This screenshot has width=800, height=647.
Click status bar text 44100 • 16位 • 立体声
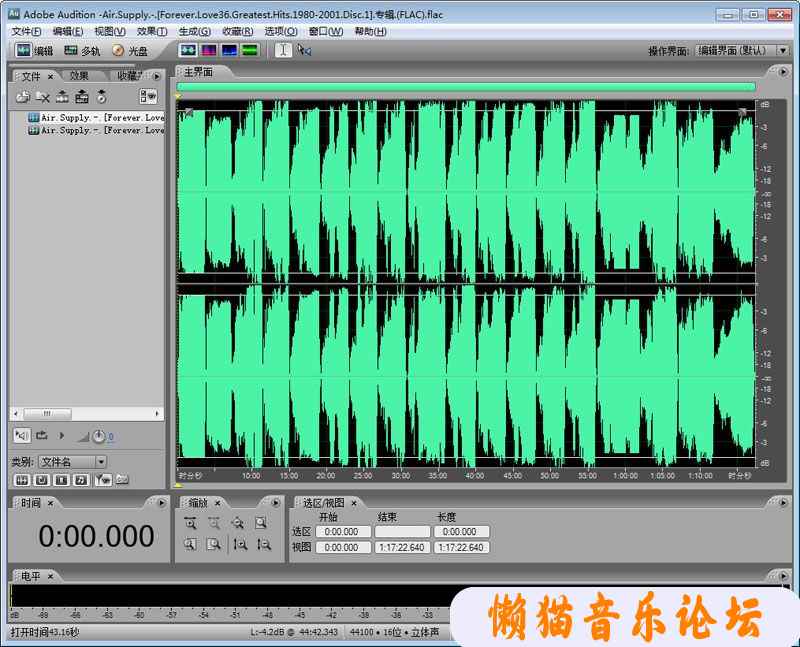(x=394, y=632)
